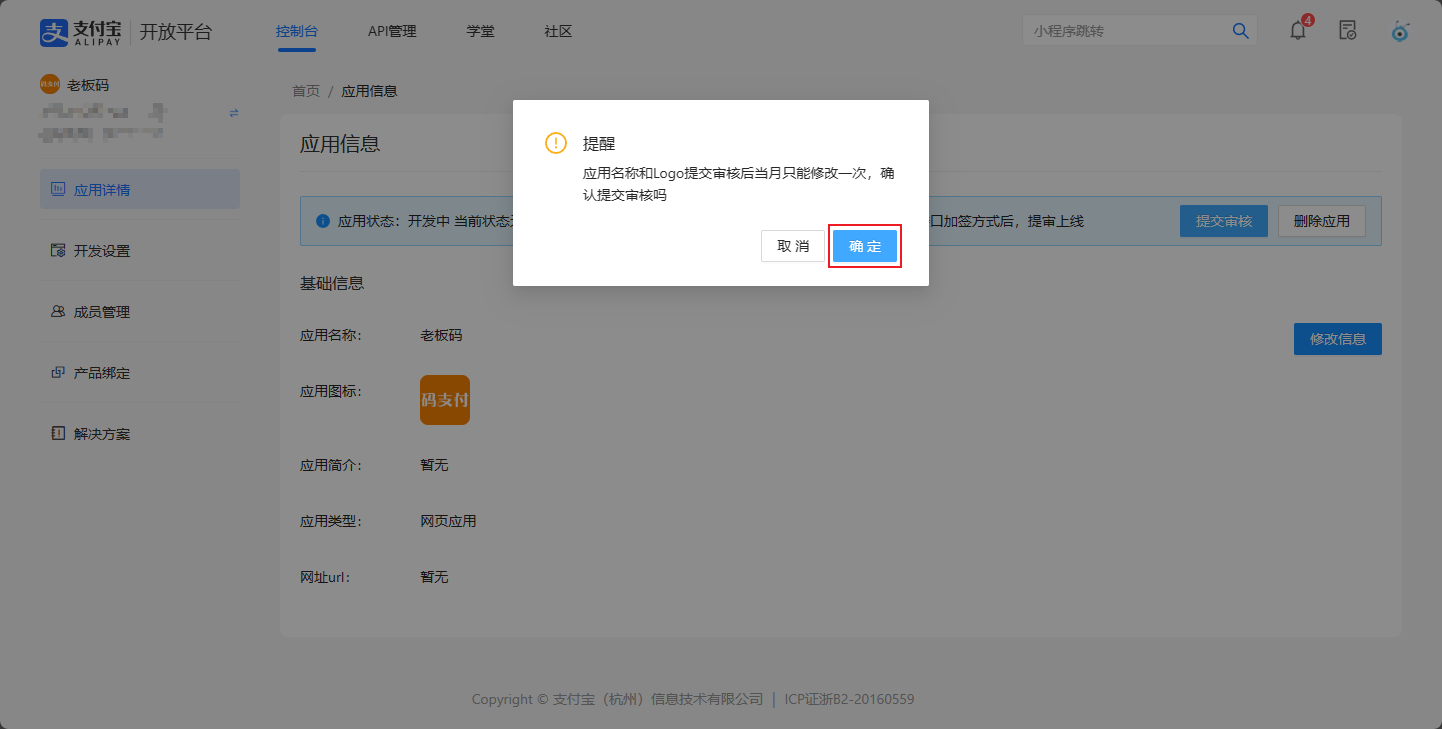The width and height of the screenshot is (1442, 729).
Task: Select 成员管理 sidebar item
Action: point(102,312)
